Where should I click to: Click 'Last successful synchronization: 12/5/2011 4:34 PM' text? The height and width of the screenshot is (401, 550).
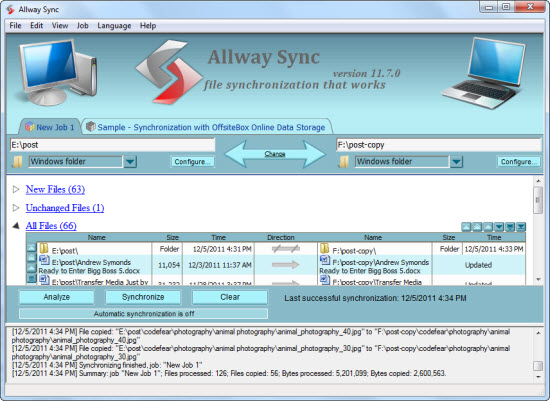375,298
